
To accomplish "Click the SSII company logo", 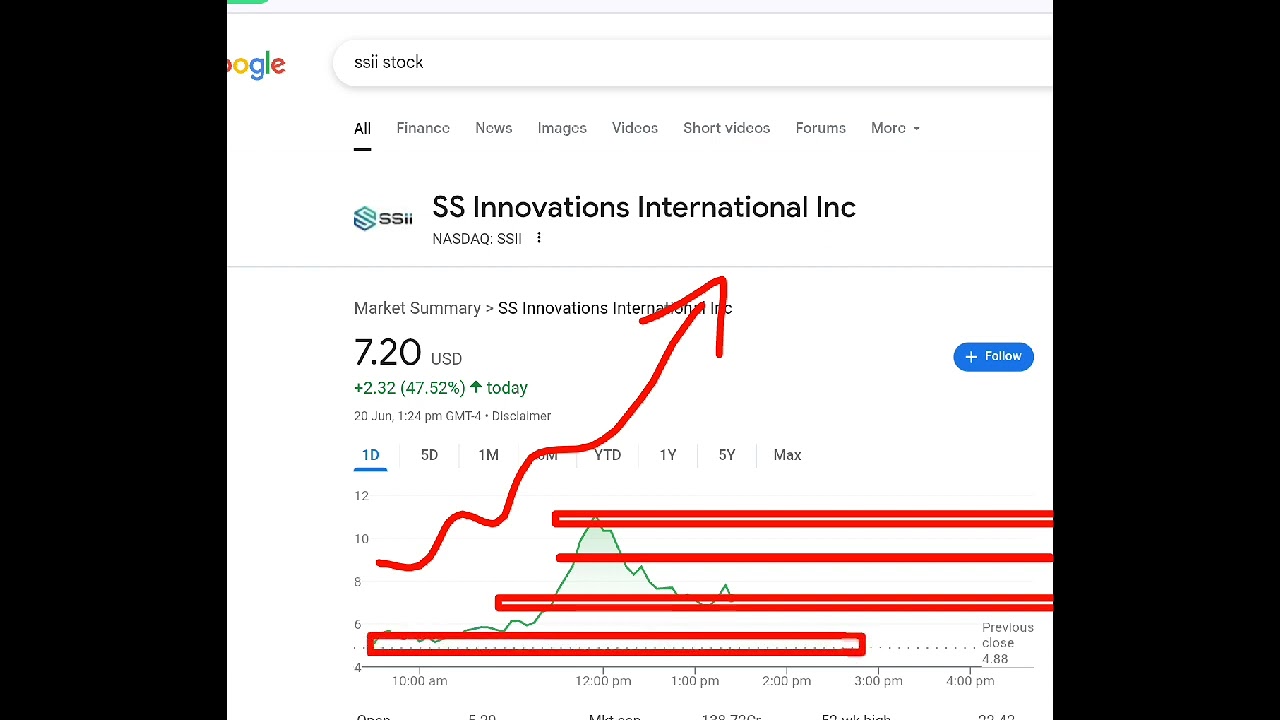I will tap(383, 218).
